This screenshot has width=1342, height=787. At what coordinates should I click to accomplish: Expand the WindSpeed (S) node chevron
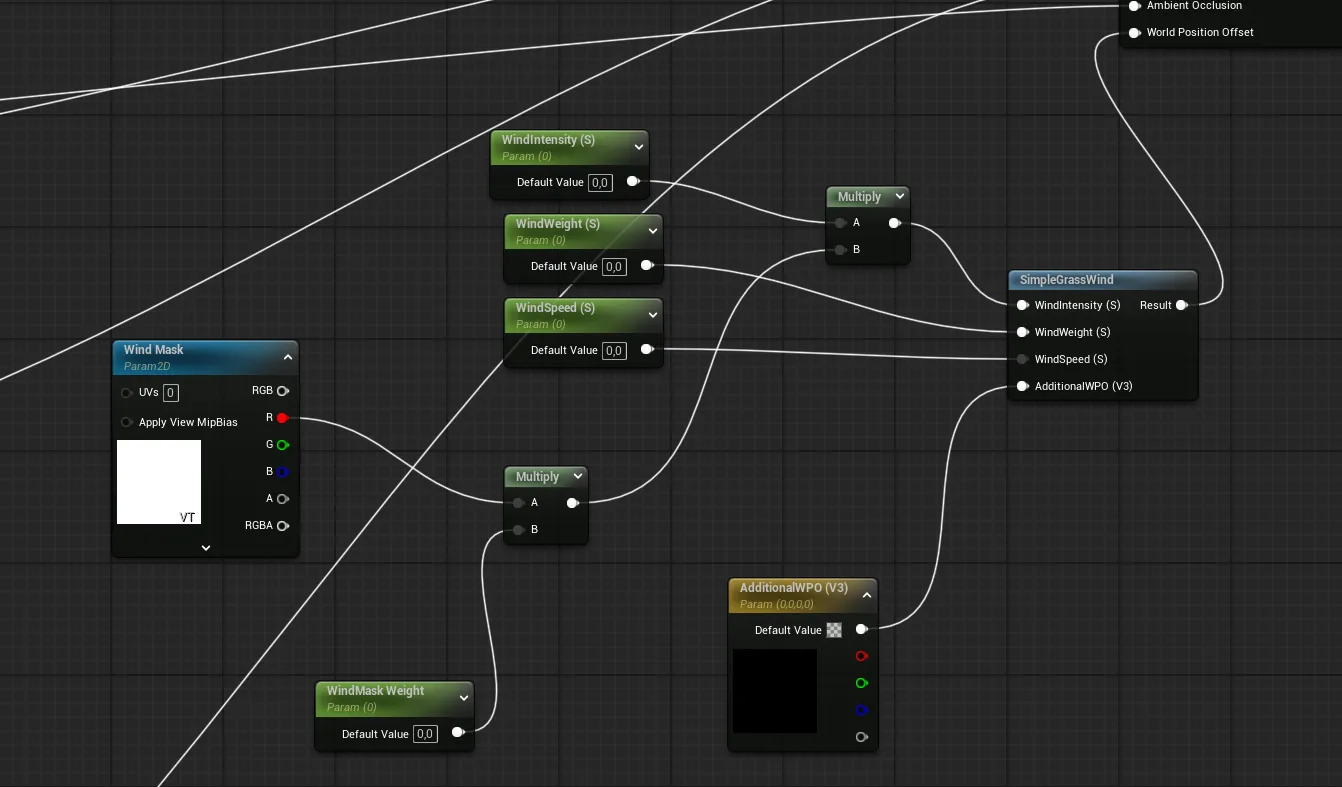click(653, 315)
